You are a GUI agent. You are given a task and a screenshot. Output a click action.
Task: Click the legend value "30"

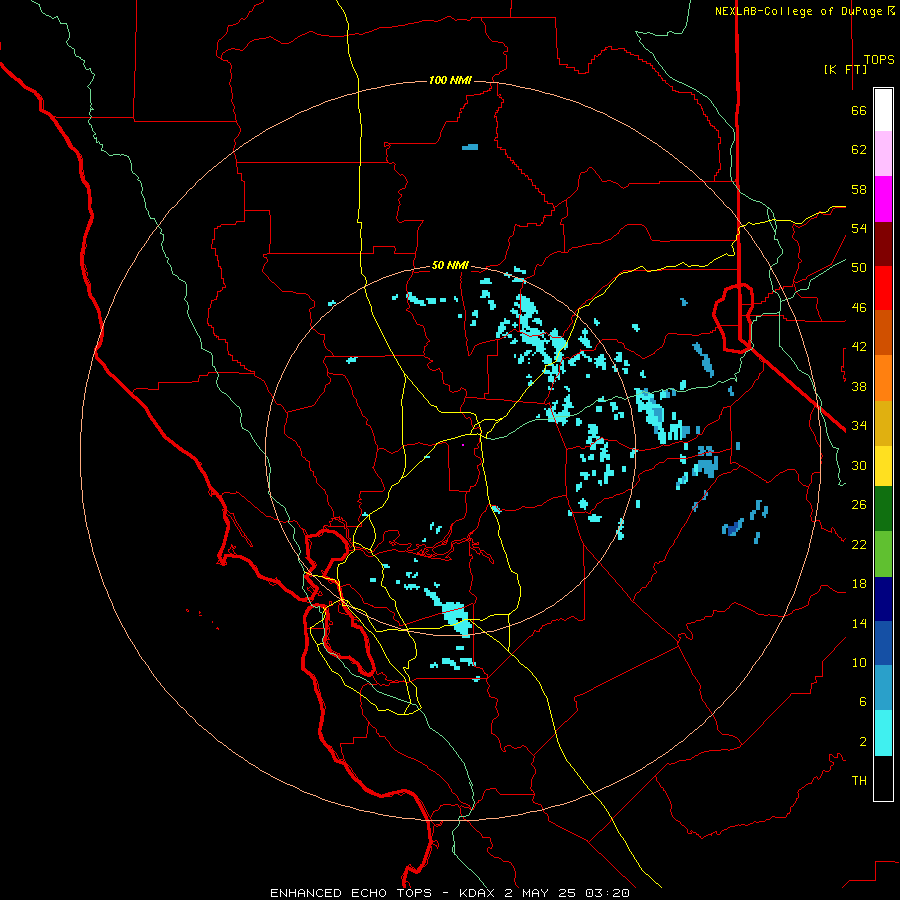tap(859, 465)
